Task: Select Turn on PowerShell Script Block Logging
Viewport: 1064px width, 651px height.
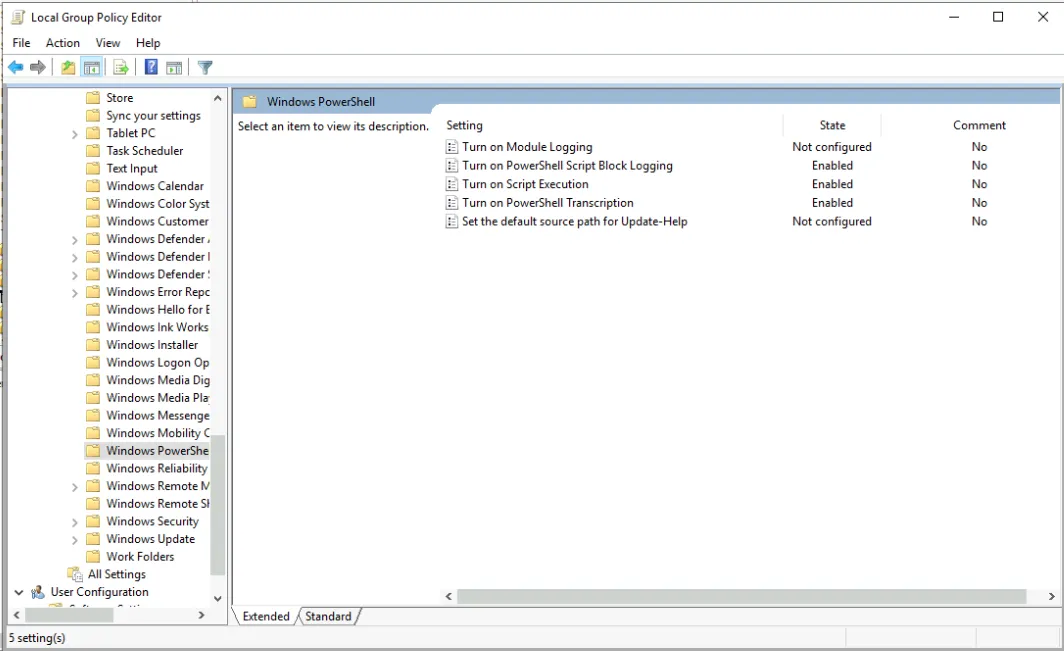Action: click(567, 166)
